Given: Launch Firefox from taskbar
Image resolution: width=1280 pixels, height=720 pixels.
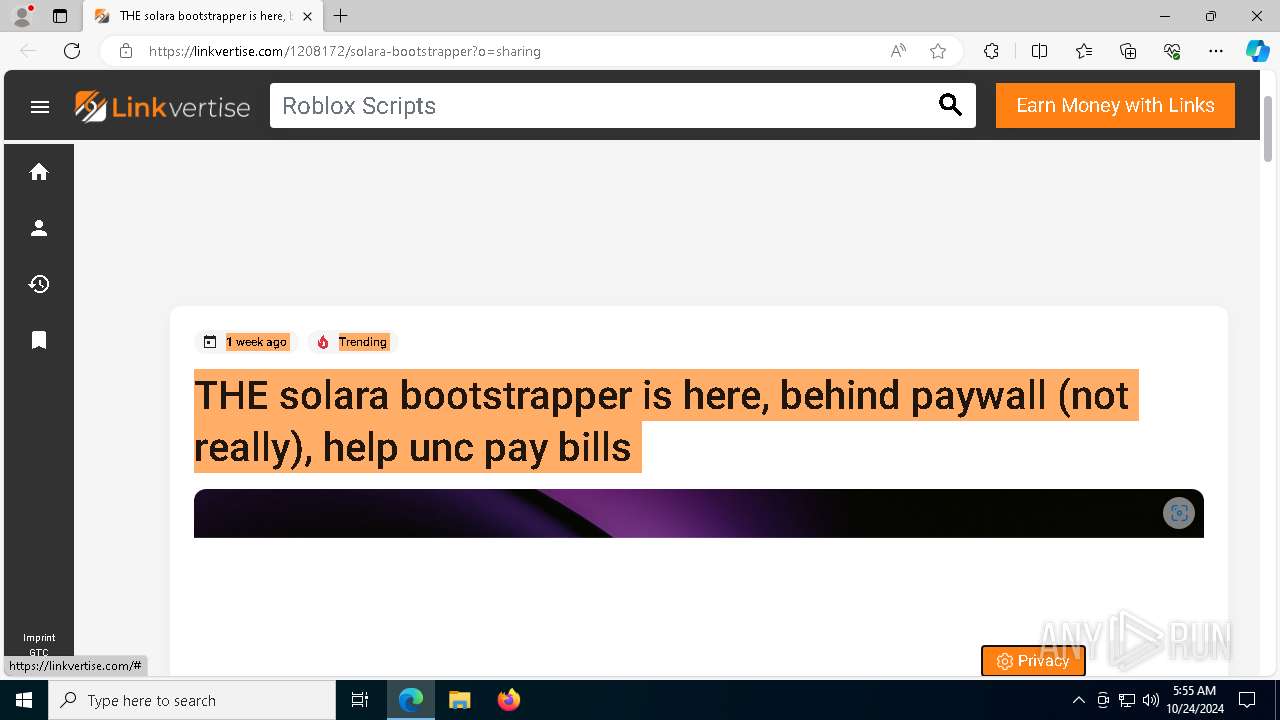Looking at the screenshot, I should pyautogui.click(x=509, y=700).
